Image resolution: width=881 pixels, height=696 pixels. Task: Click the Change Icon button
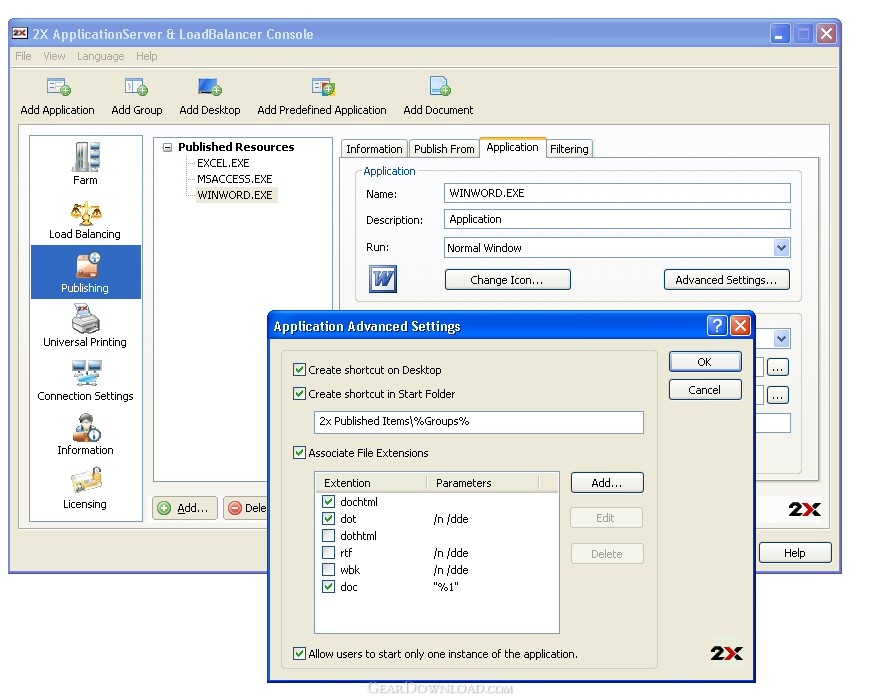tap(507, 280)
